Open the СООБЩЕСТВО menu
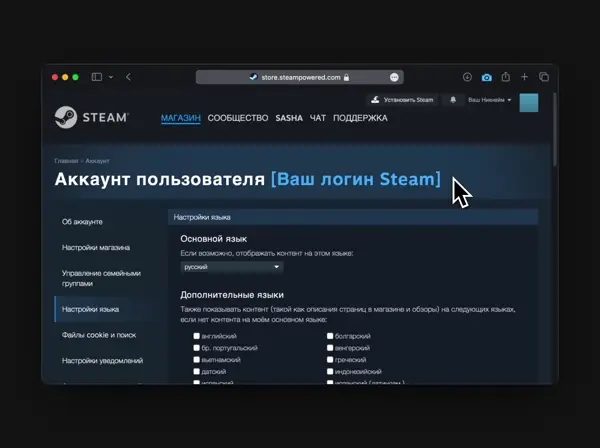Viewport: 600px width, 448px height. (238, 118)
